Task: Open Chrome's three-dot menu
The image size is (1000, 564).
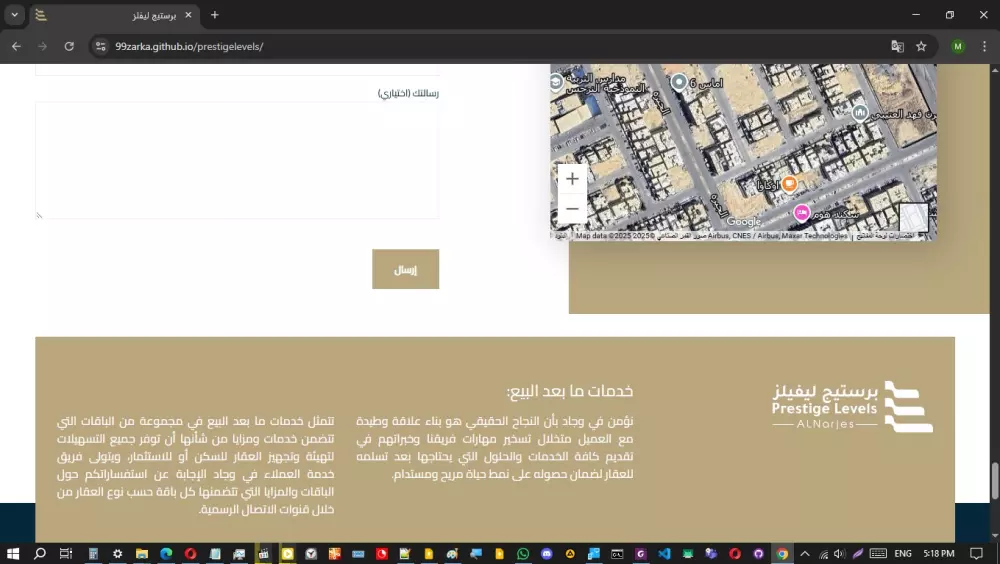Action: [x=984, y=47]
